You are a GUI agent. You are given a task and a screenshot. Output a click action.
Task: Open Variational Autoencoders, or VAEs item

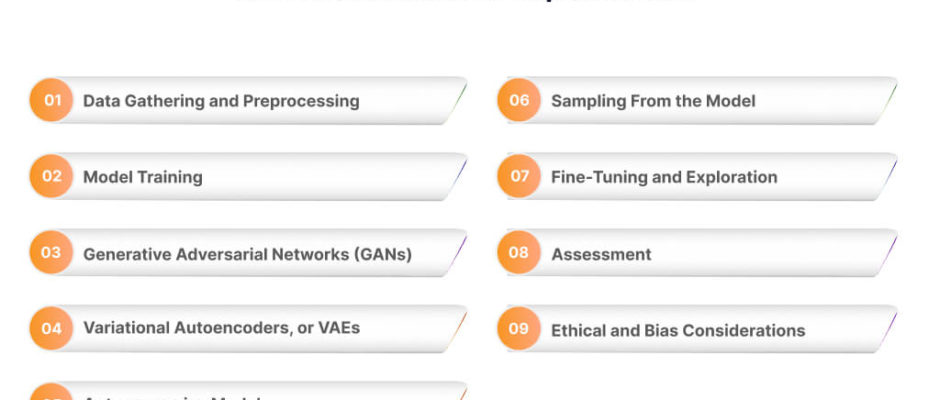(221, 328)
